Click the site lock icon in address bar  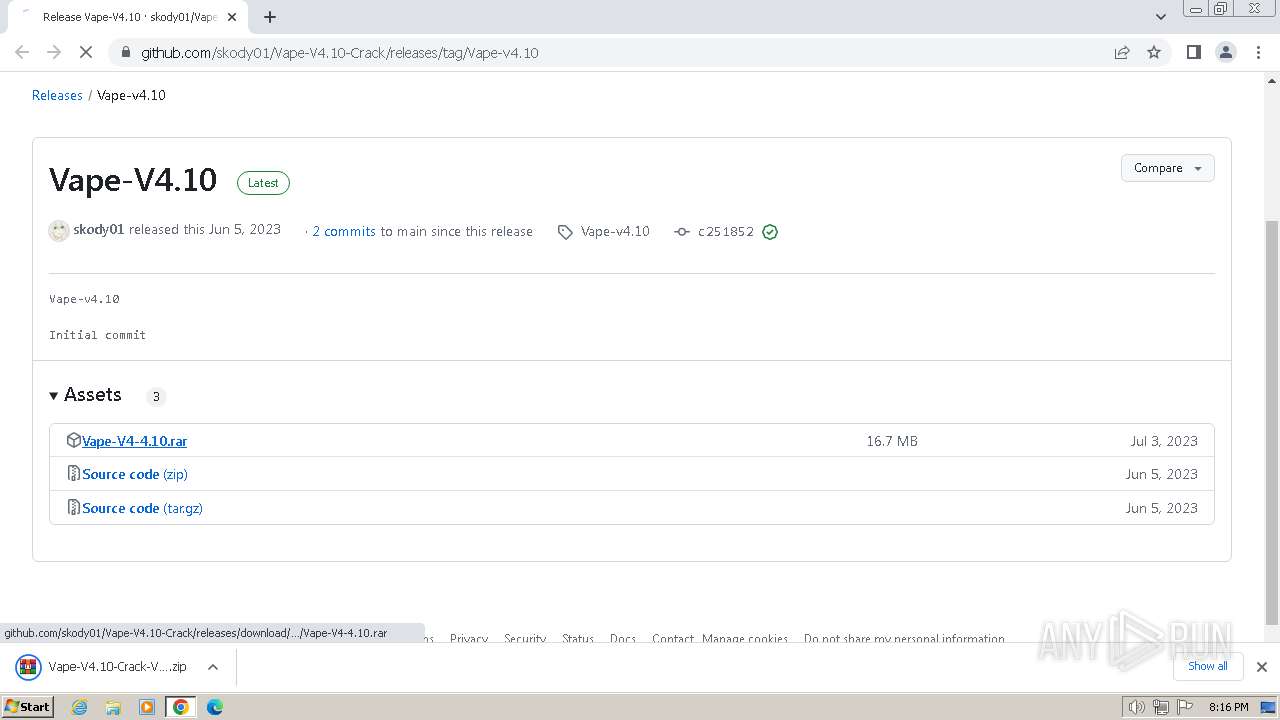tap(125, 52)
